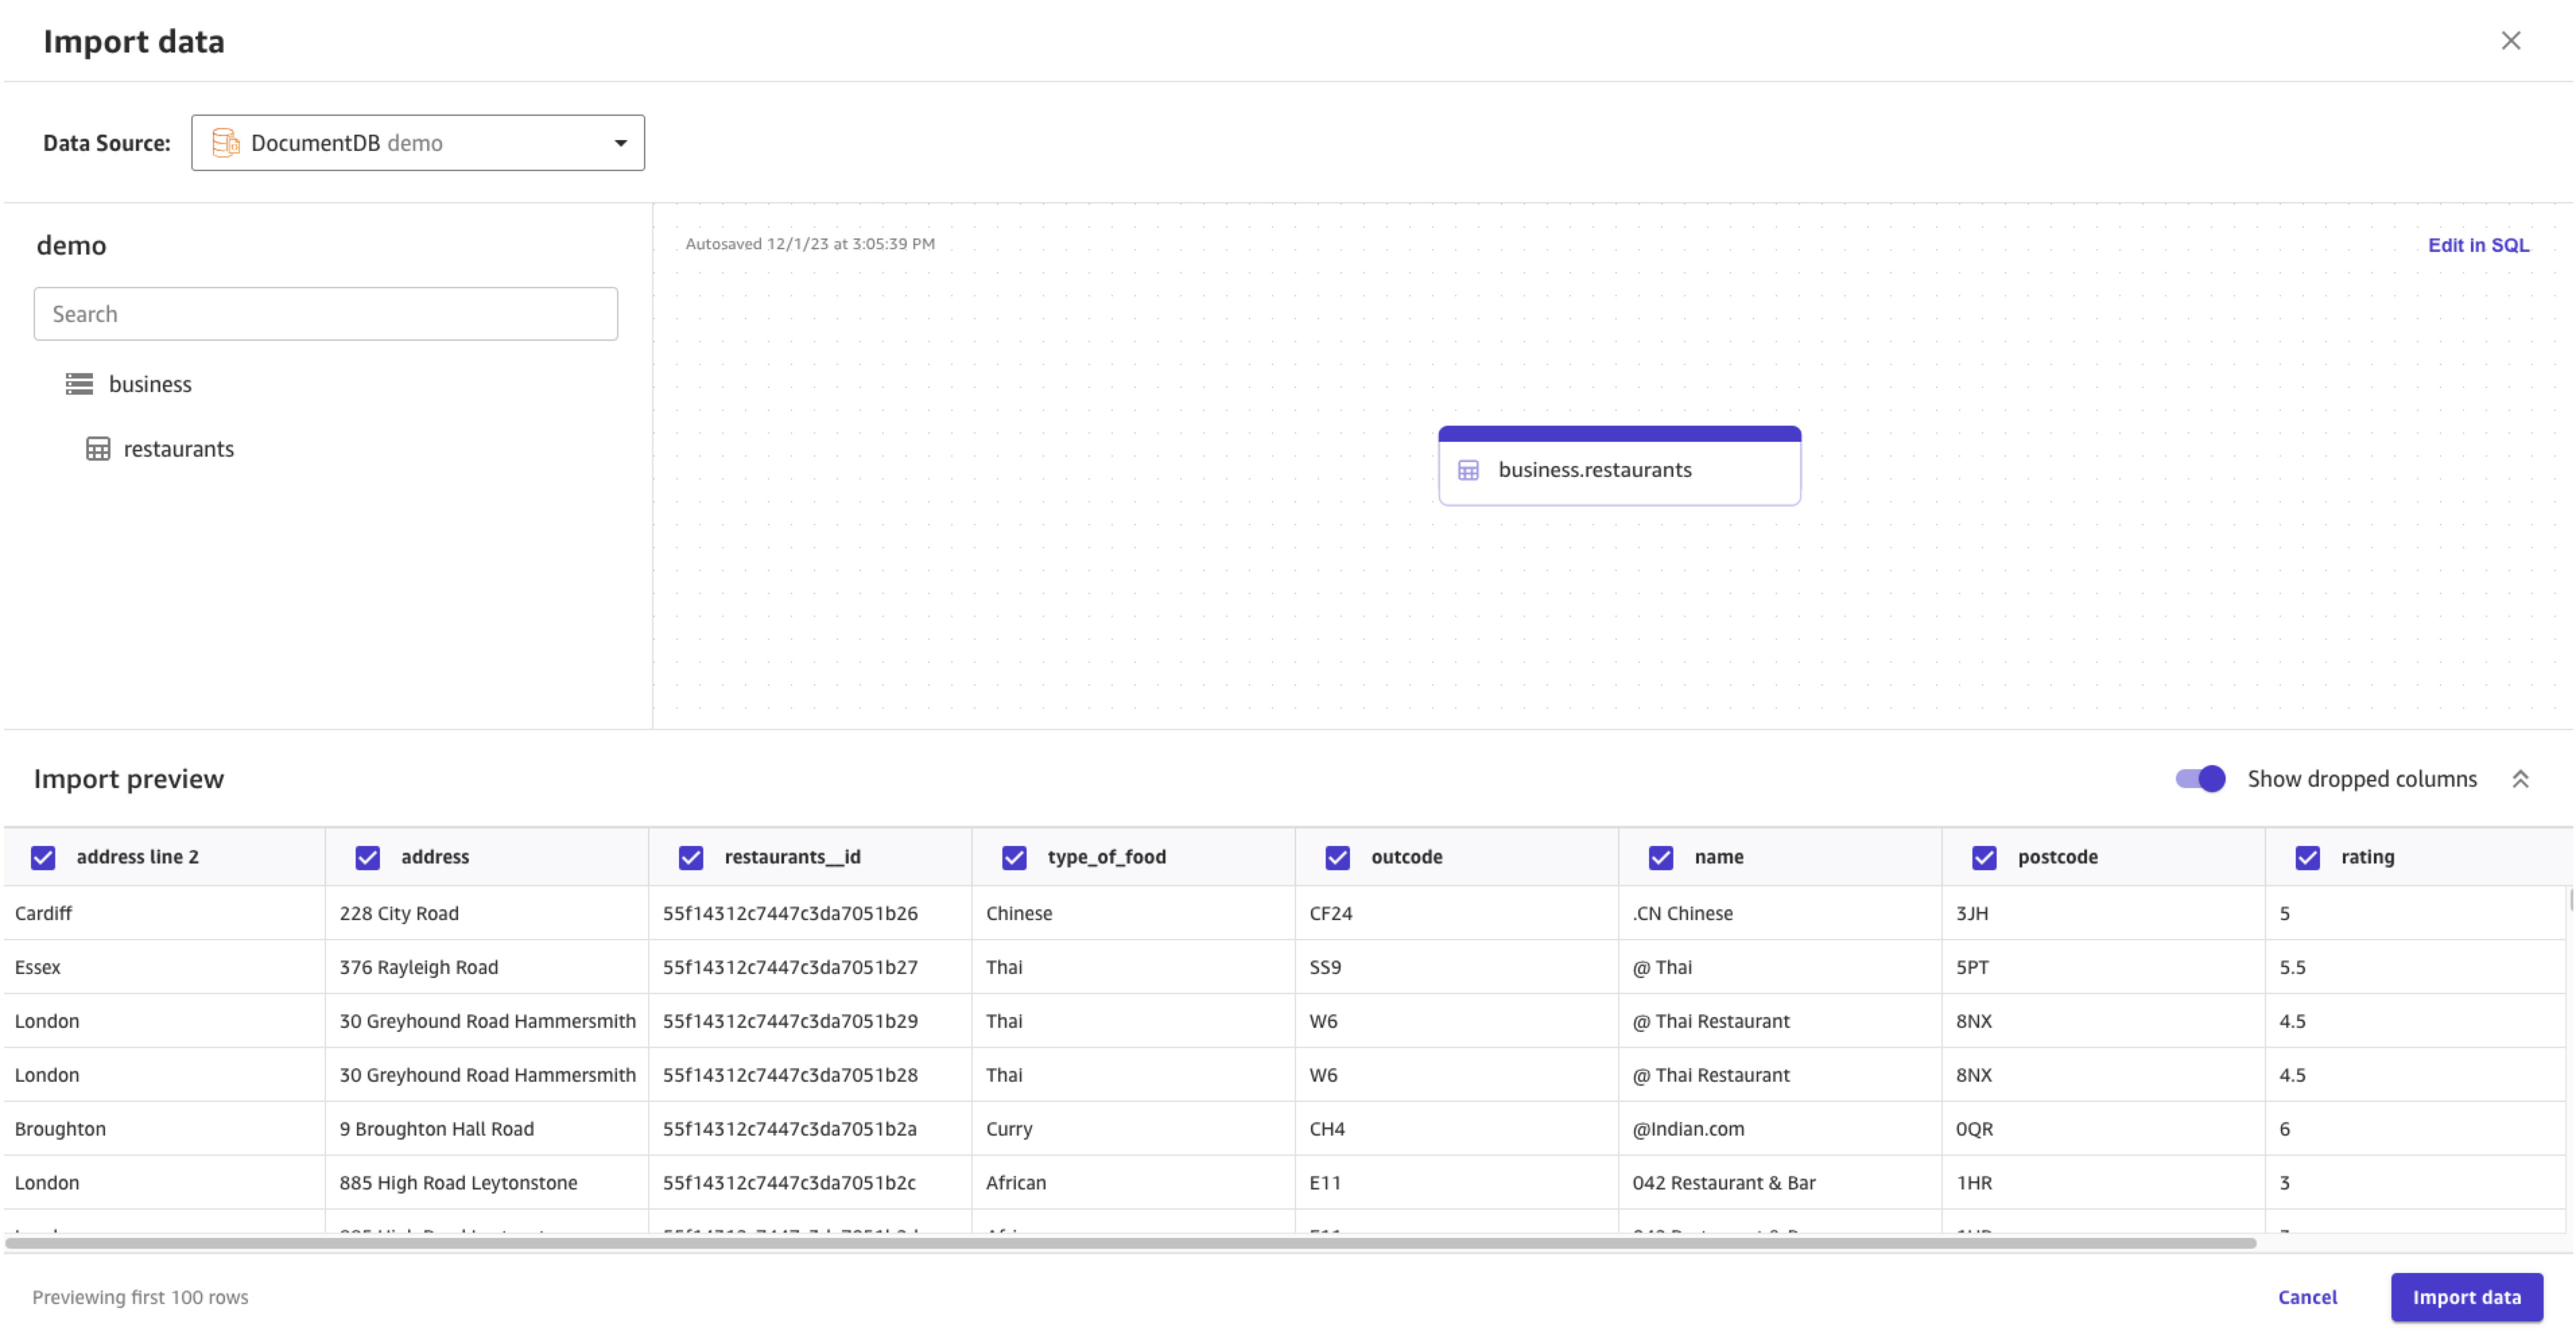2576x1339 pixels.
Task: Click the DocumentDB database icon in Data Source
Action: (226, 143)
